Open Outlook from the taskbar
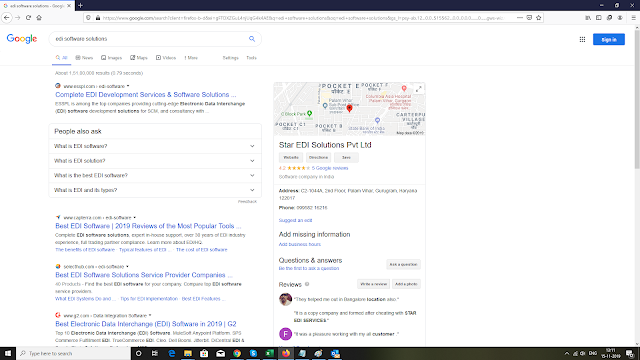This screenshot has height=360, width=640. pos(335,353)
